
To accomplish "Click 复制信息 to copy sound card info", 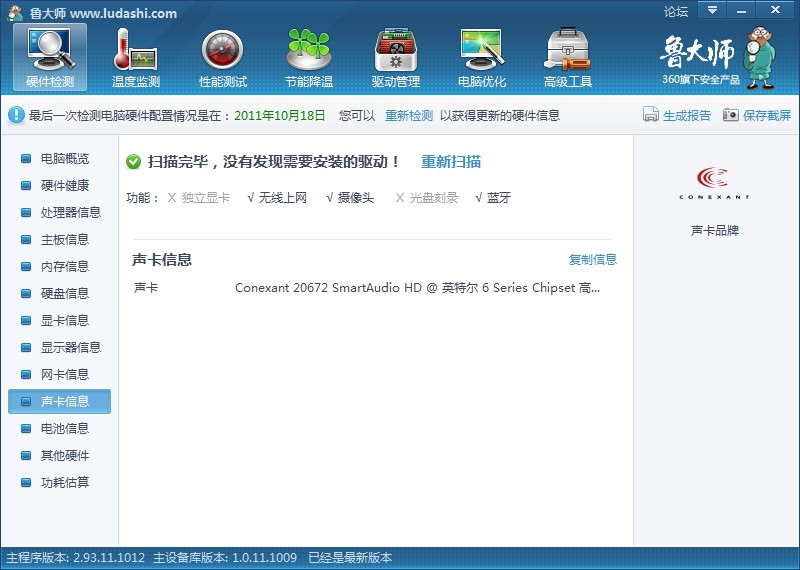I will coord(593,260).
